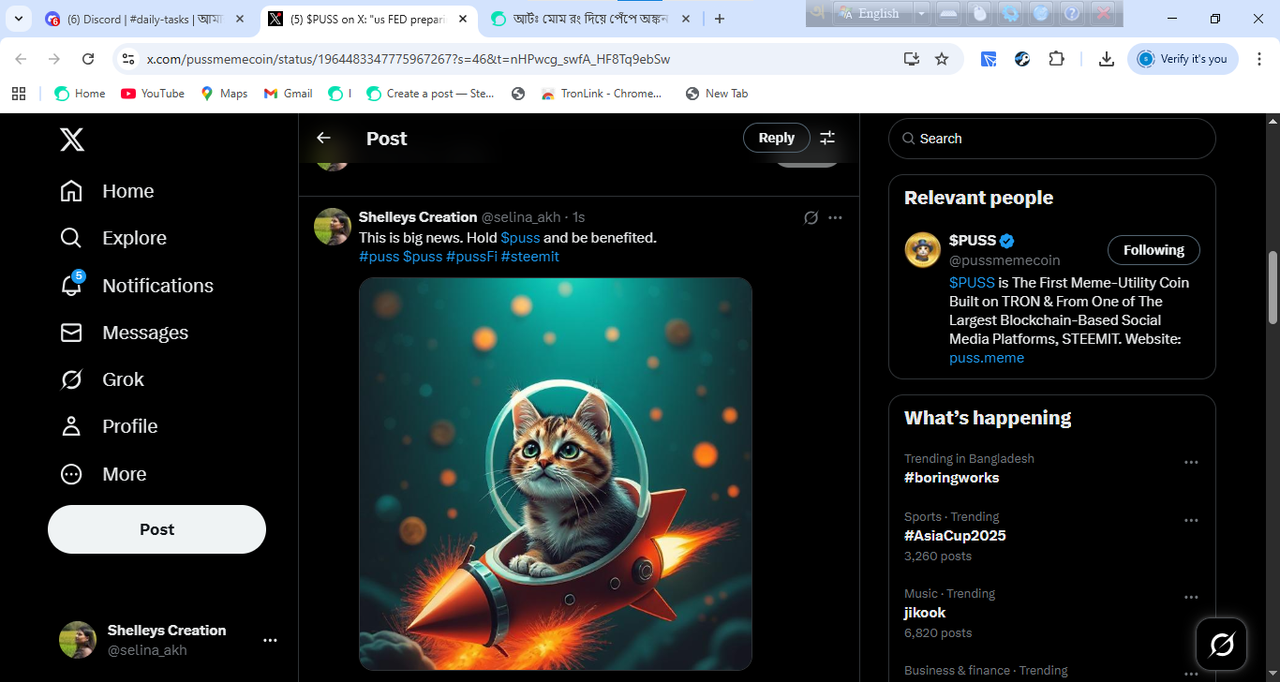1280x682 pixels.
Task: Go back using the Post arrow
Action: (x=323, y=138)
